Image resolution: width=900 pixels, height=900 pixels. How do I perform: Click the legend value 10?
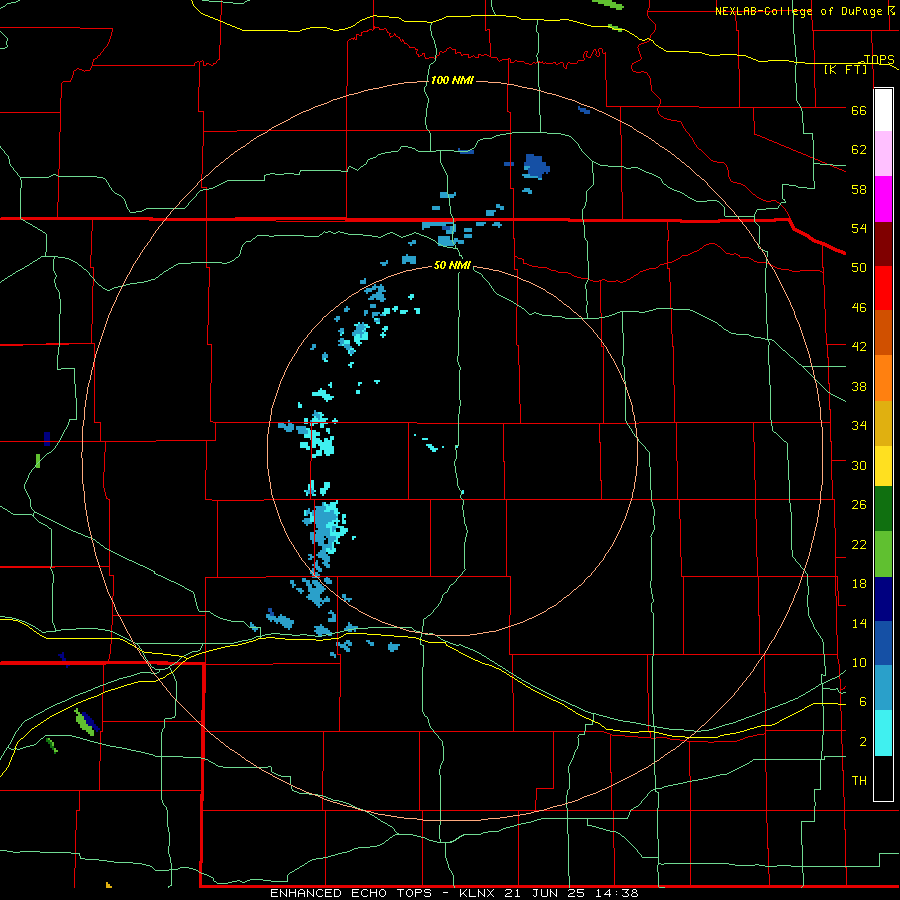pos(859,663)
